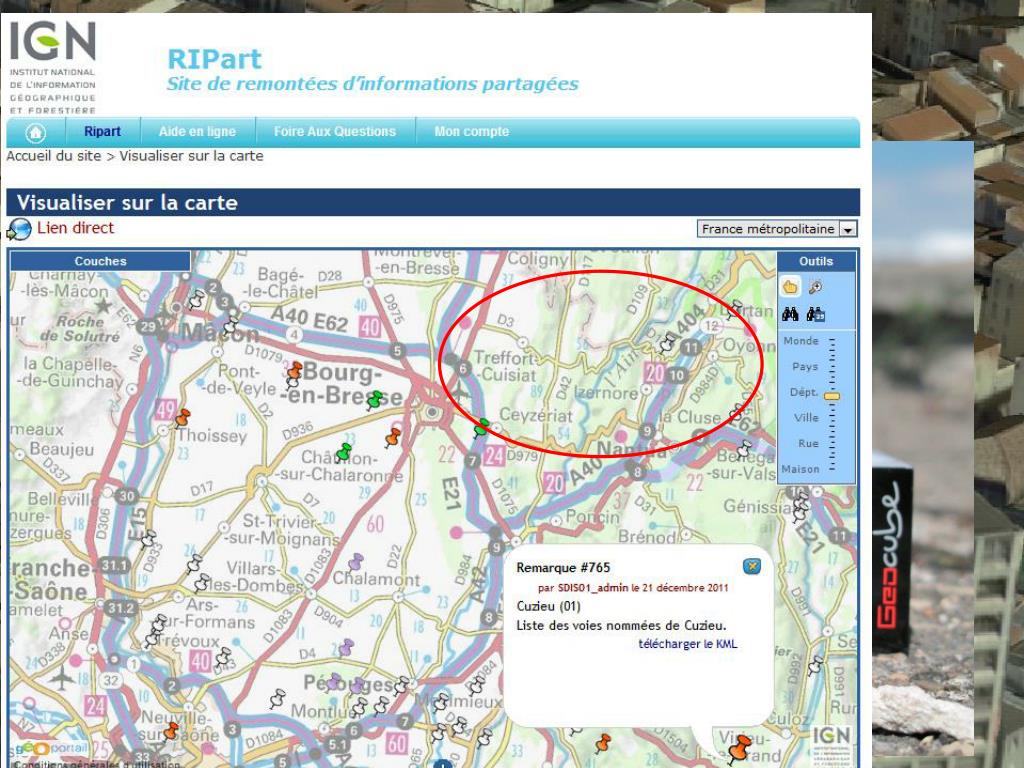1024x768 pixels.
Task: Click the Accueil du site breadcrumb
Action: (54, 156)
